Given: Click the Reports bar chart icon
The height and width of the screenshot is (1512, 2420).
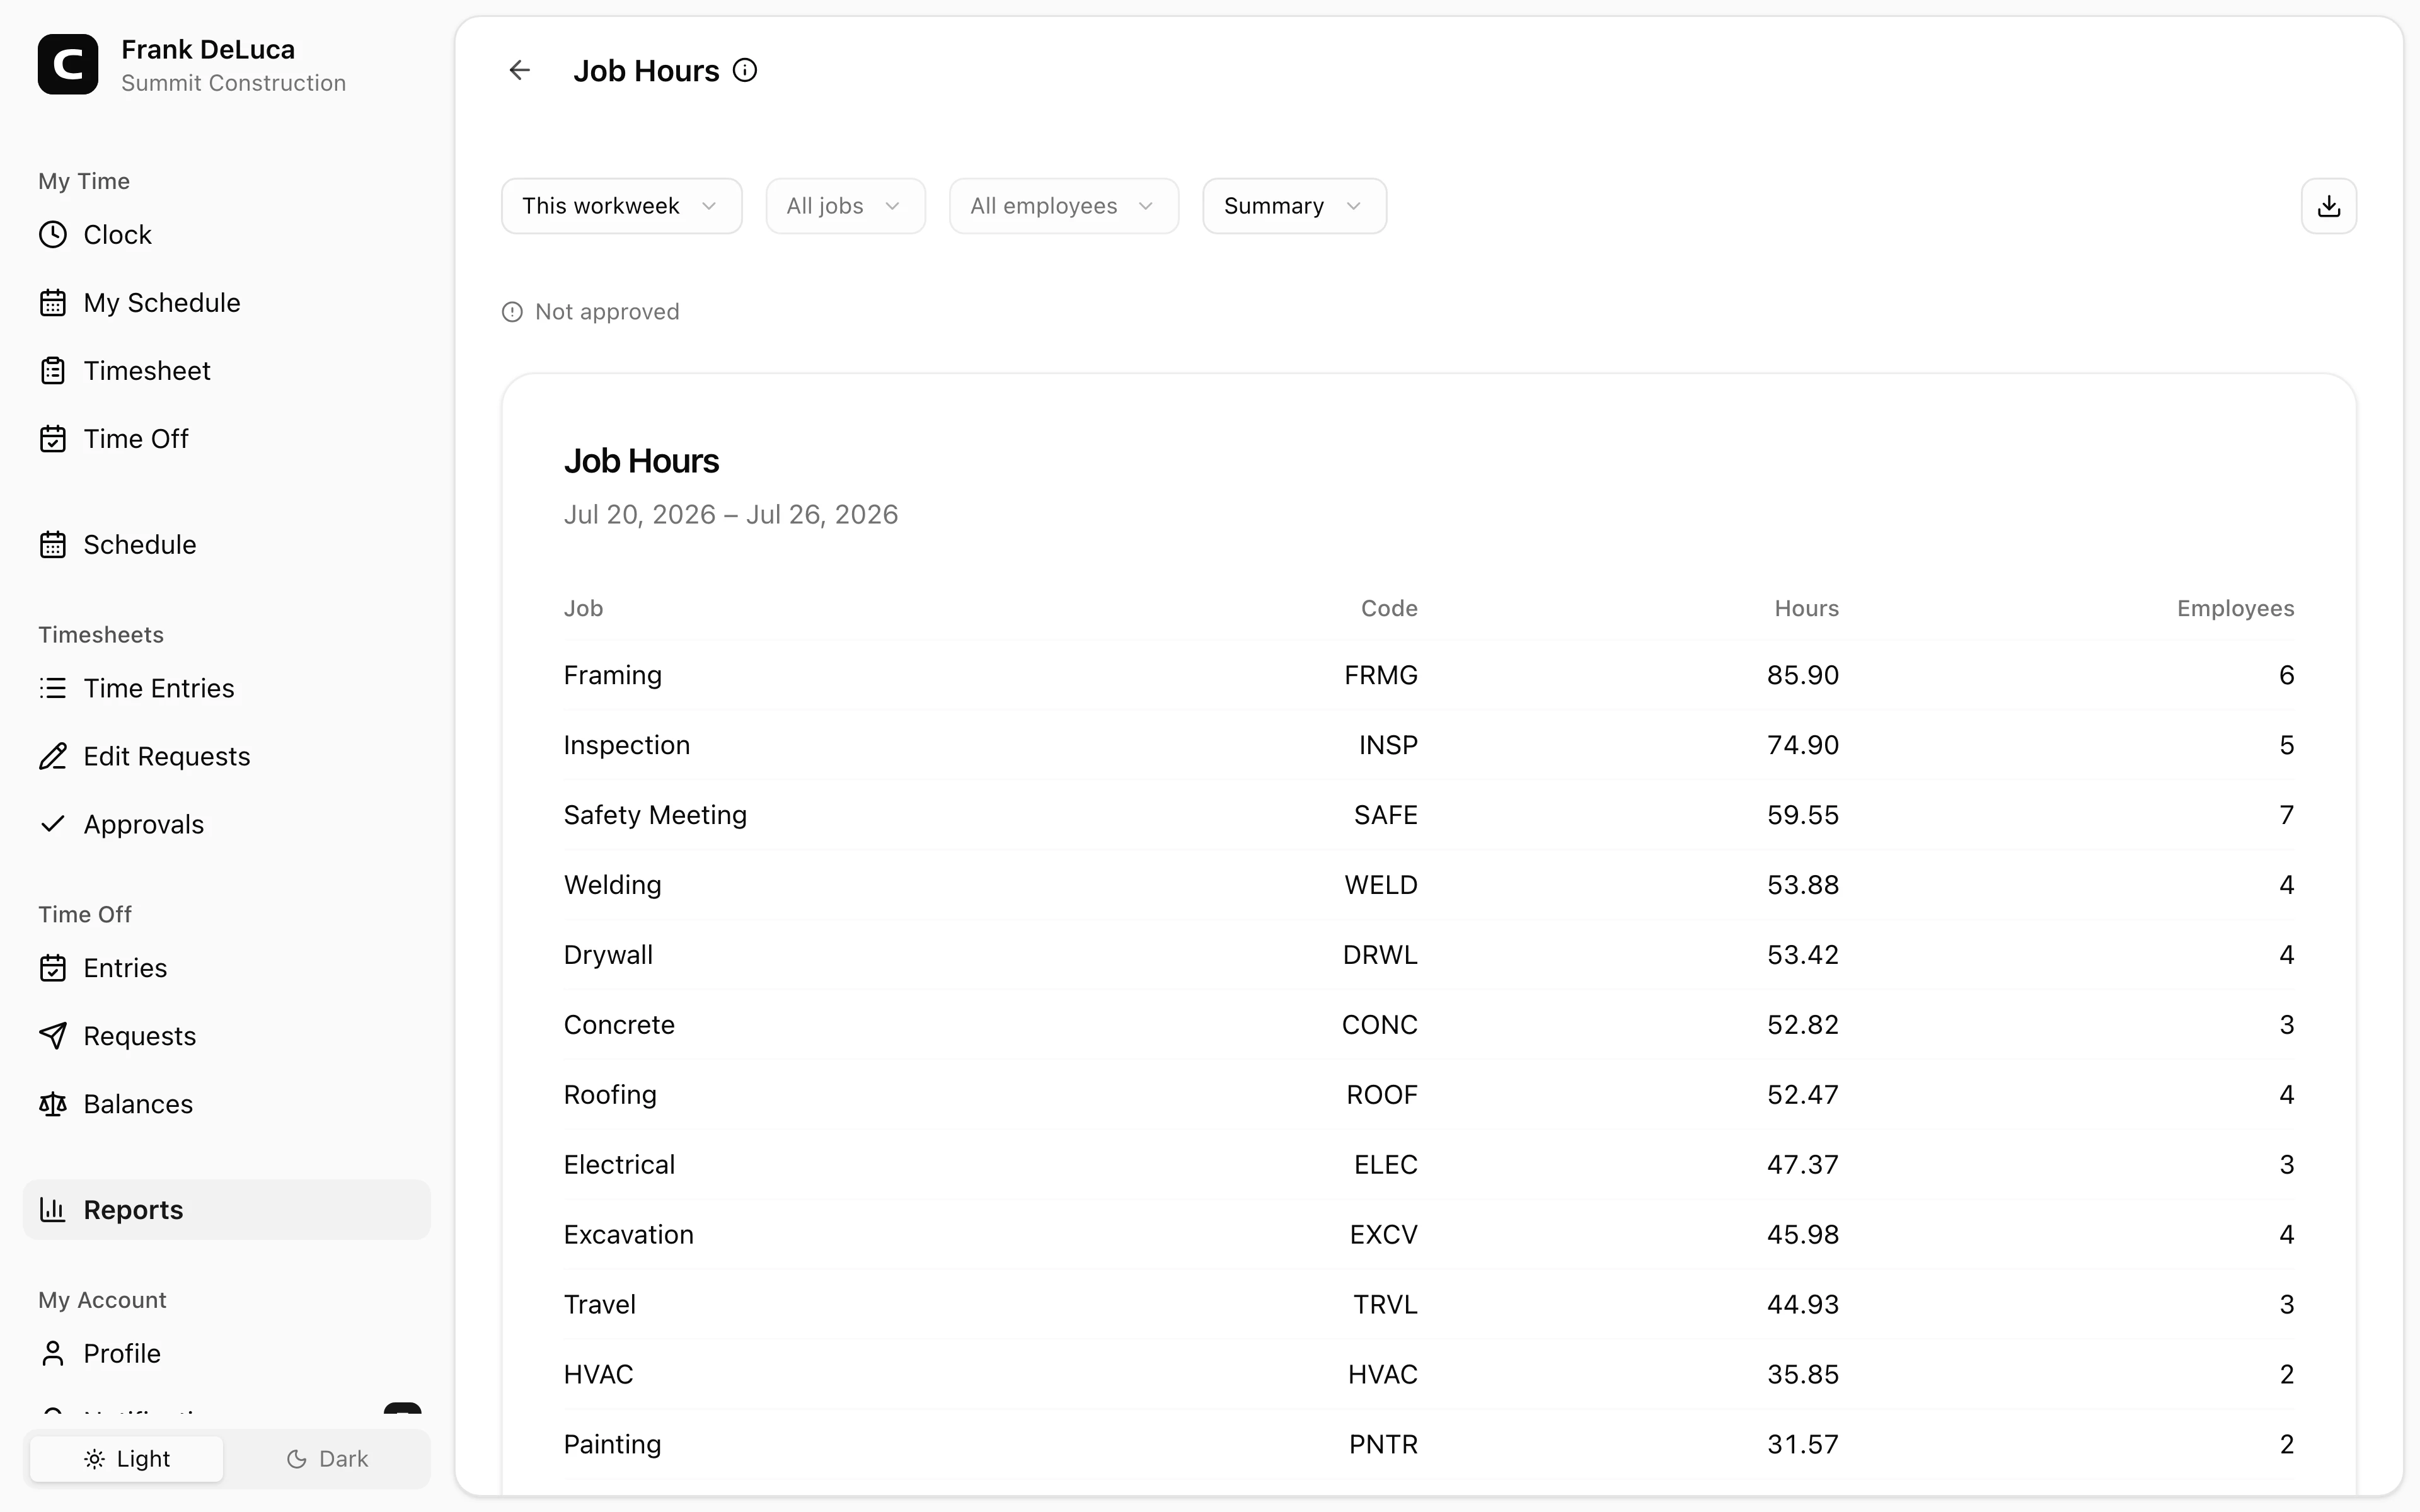Looking at the screenshot, I should click(53, 1210).
